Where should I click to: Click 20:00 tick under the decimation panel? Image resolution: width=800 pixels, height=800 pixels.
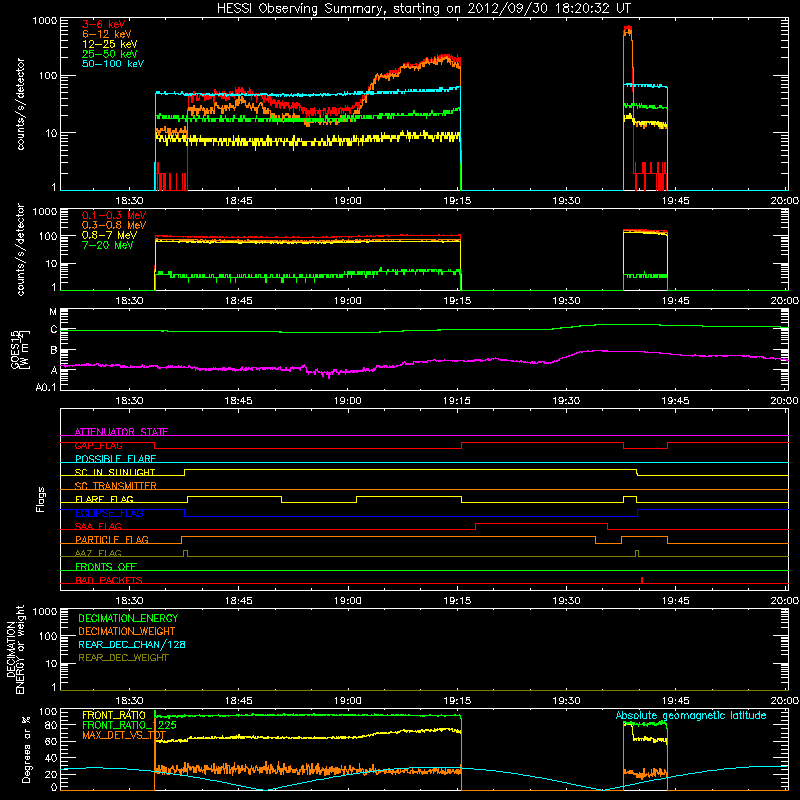pyautogui.click(x=785, y=701)
